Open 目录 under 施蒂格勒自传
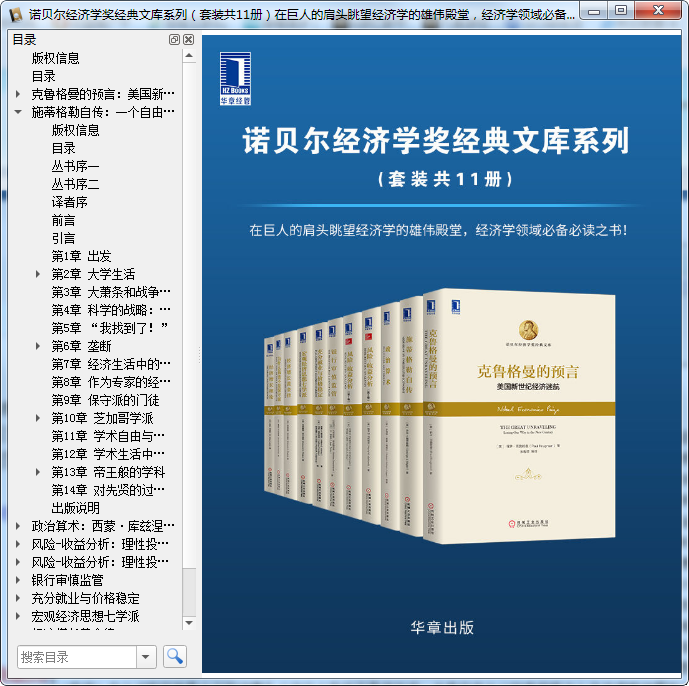 point(64,148)
